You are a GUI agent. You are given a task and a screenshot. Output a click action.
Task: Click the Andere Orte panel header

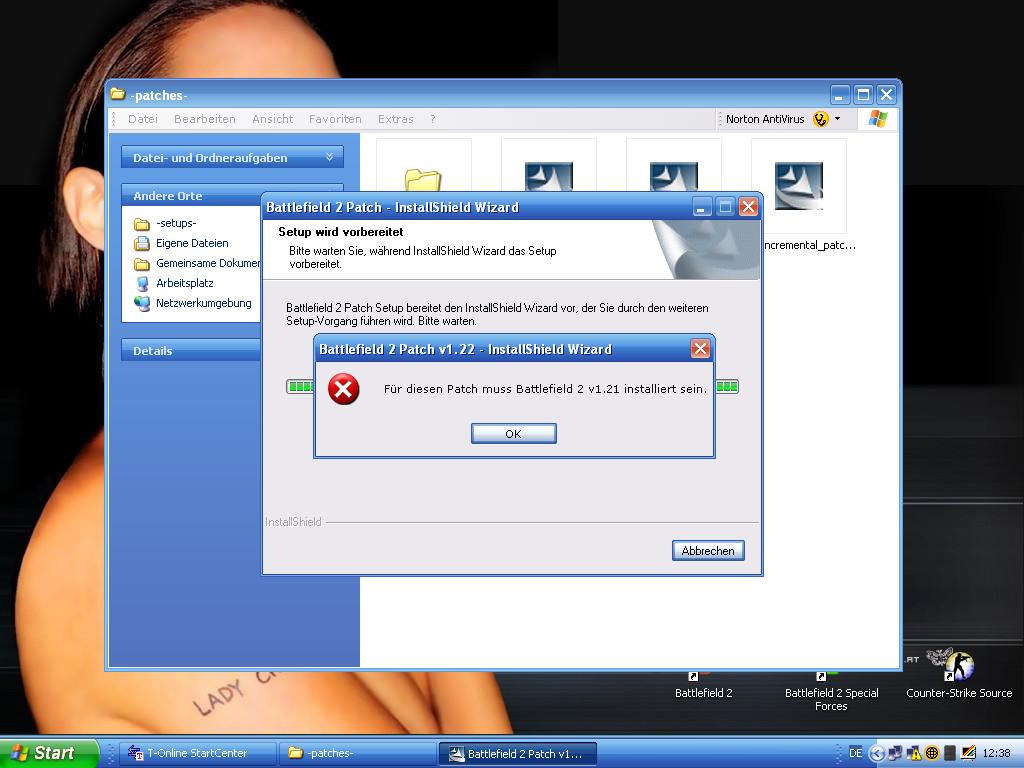pos(191,195)
